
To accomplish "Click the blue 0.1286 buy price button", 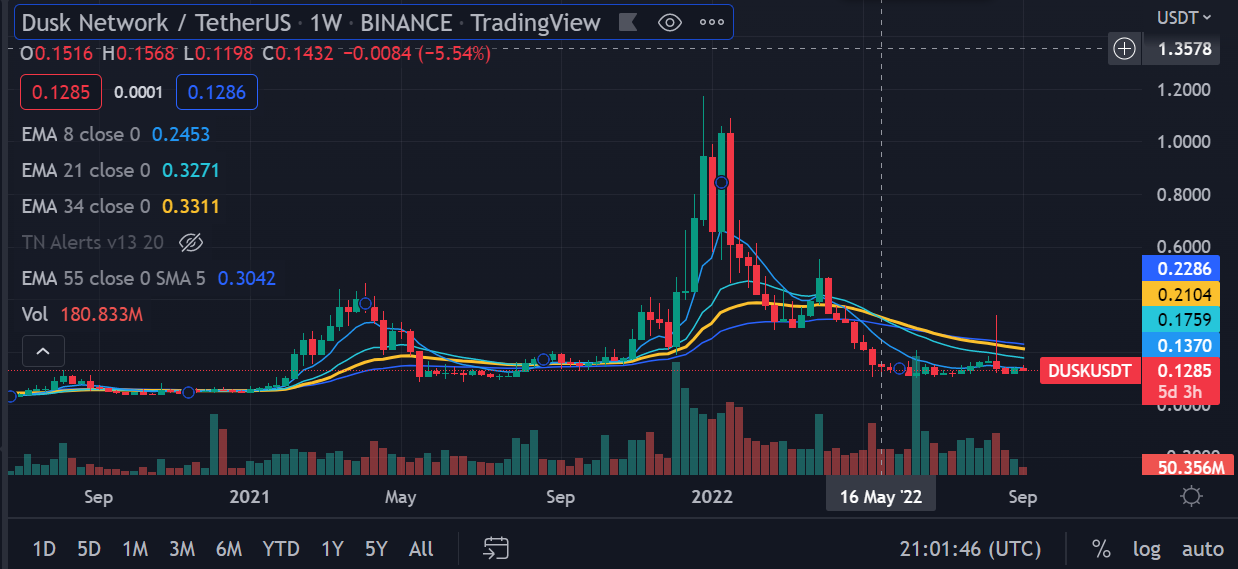I will click(217, 93).
